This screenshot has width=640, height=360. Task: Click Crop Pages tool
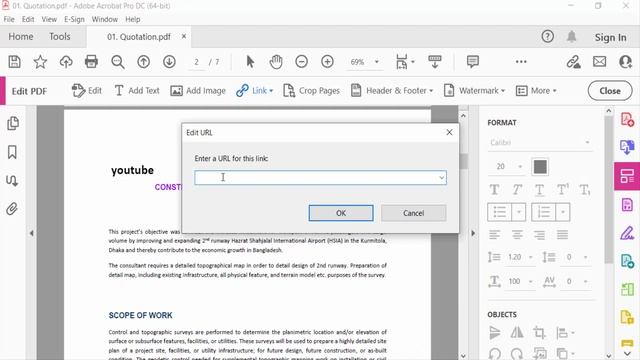tap(311, 91)
